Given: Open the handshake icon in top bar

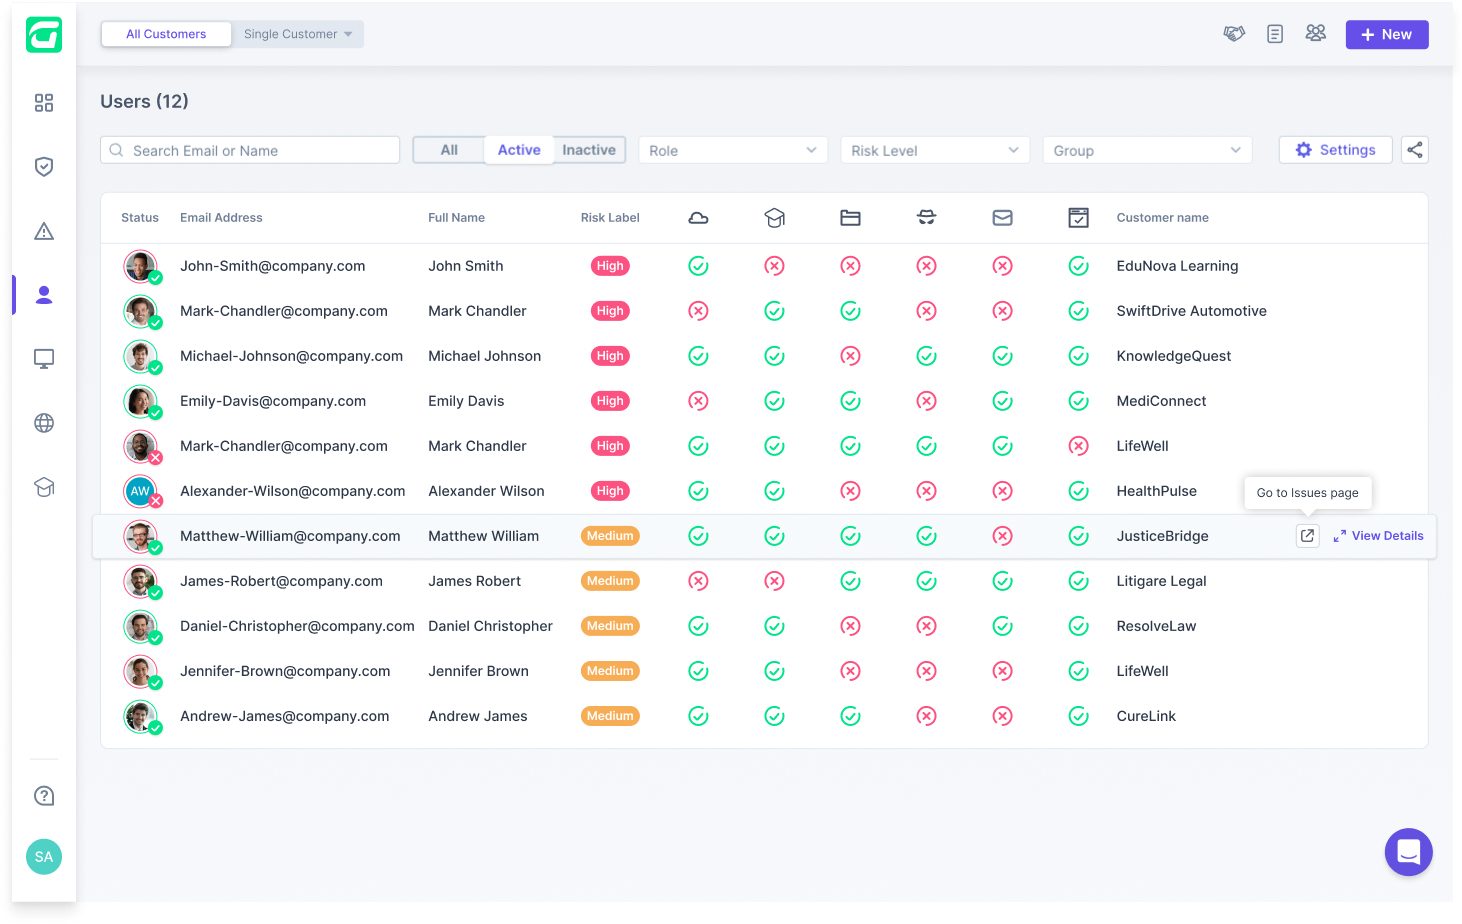Looking at the screenshot, I should (x=1234, y=34).
